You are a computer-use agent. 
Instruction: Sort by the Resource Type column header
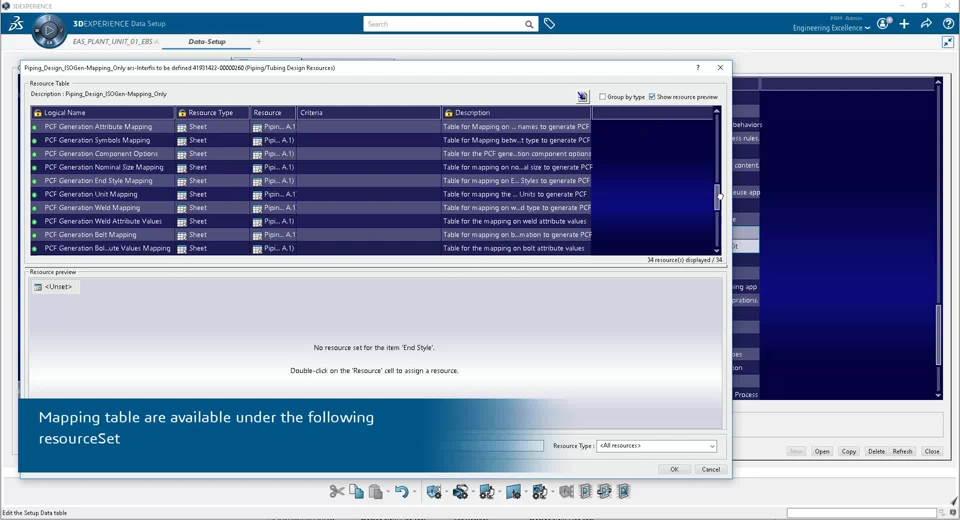point(212,113)
